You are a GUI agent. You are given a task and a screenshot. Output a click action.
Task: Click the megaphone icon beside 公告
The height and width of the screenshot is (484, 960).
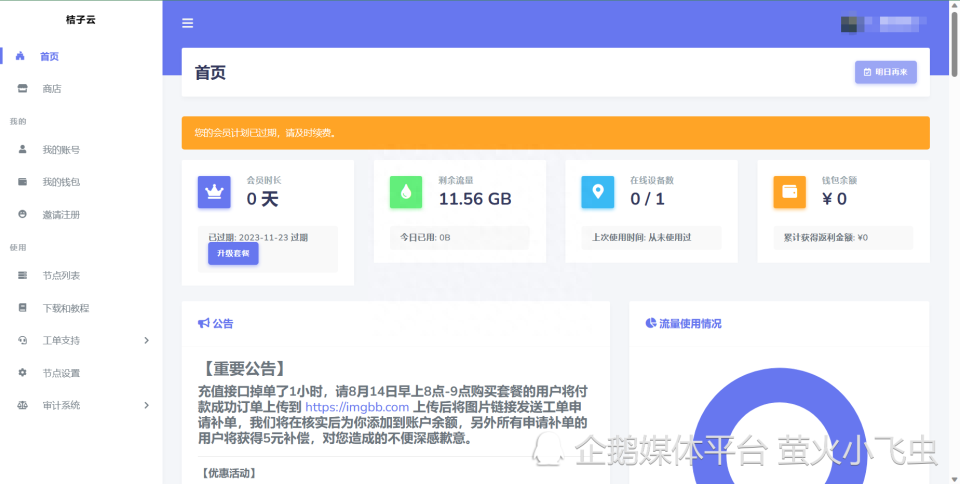[203, 324]
